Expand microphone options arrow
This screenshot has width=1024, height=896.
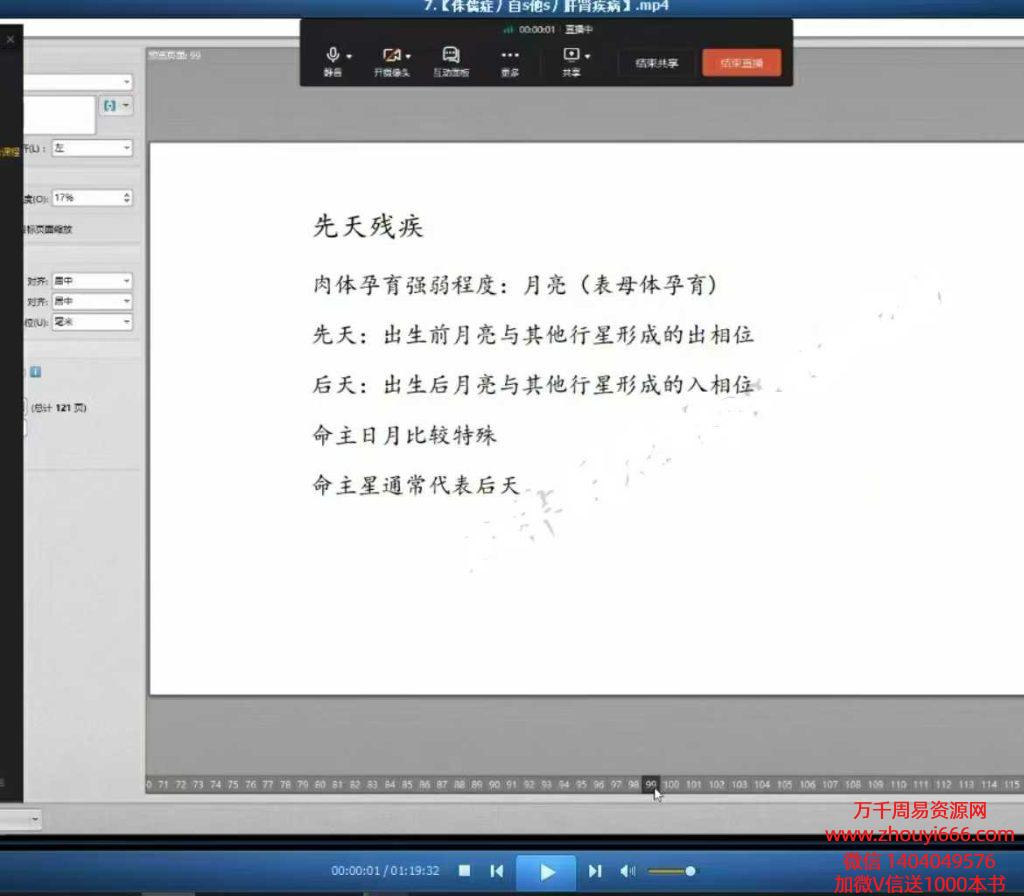tap(348, 56)
